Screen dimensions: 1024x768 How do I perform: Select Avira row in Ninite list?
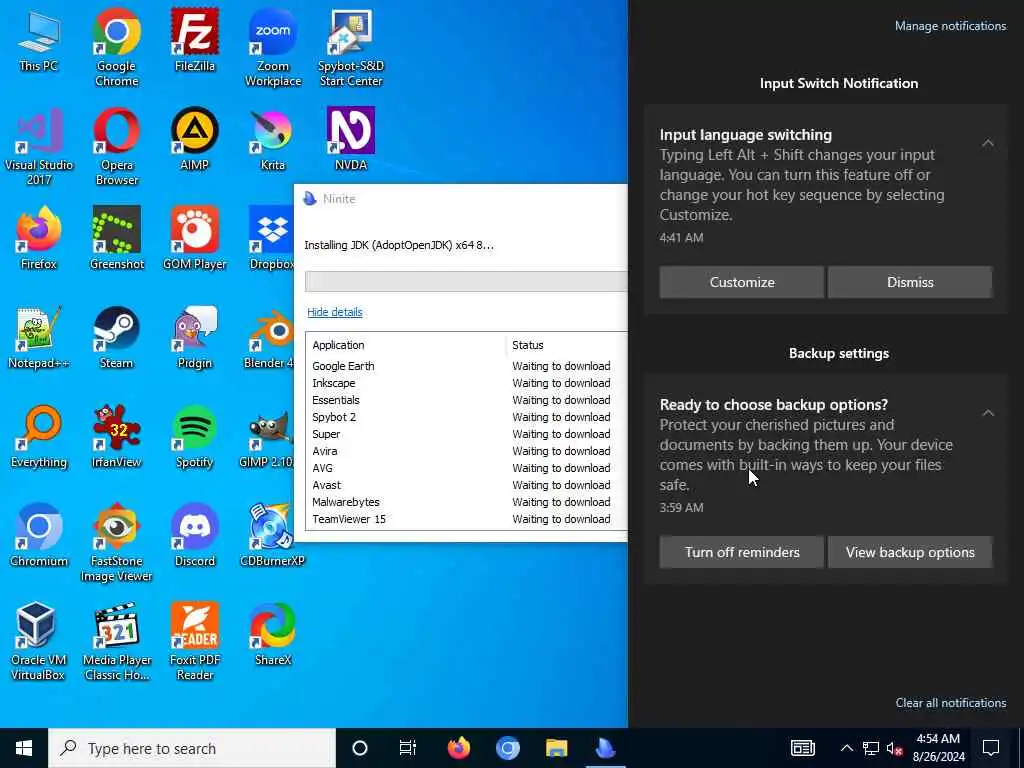coord(466,451)
